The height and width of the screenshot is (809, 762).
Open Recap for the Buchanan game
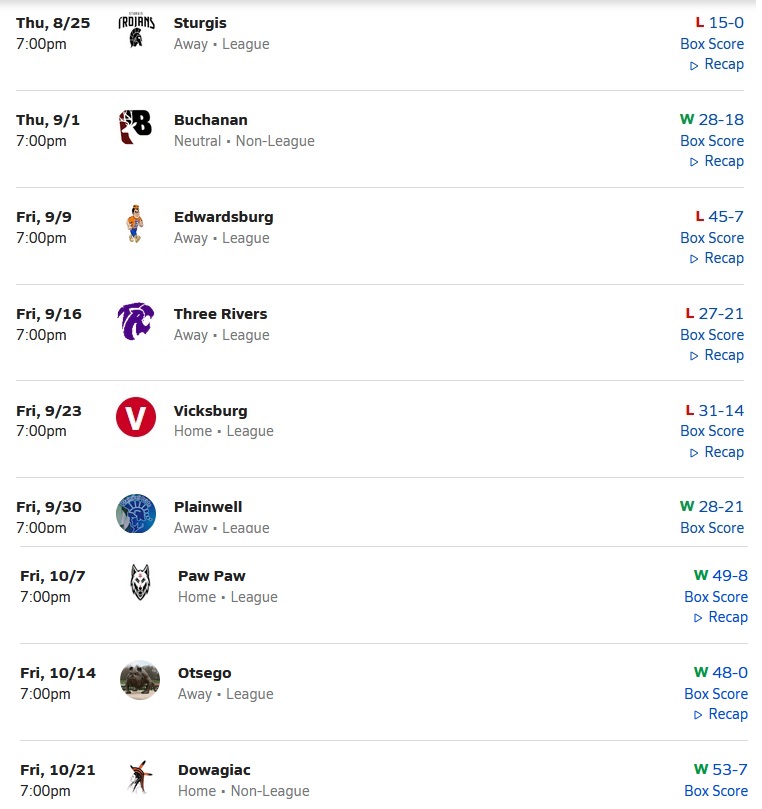(717, 161)
